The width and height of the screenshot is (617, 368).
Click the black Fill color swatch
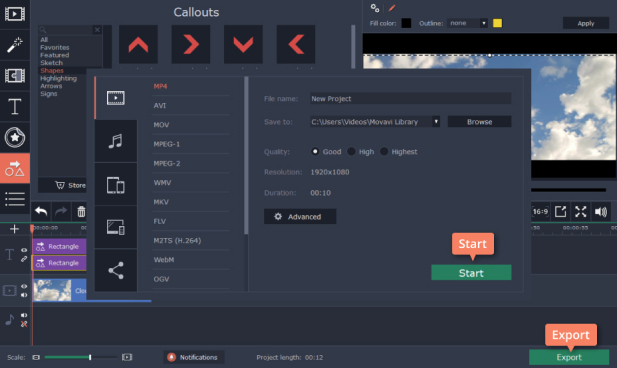click(406, 23)
